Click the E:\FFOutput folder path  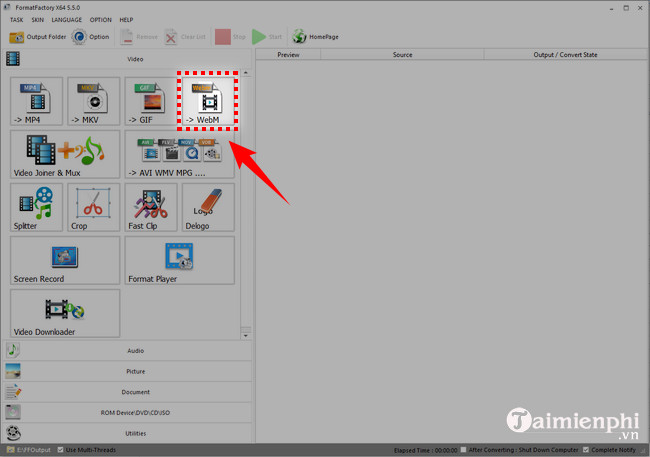pyautogui.click(x=29, y=450)
